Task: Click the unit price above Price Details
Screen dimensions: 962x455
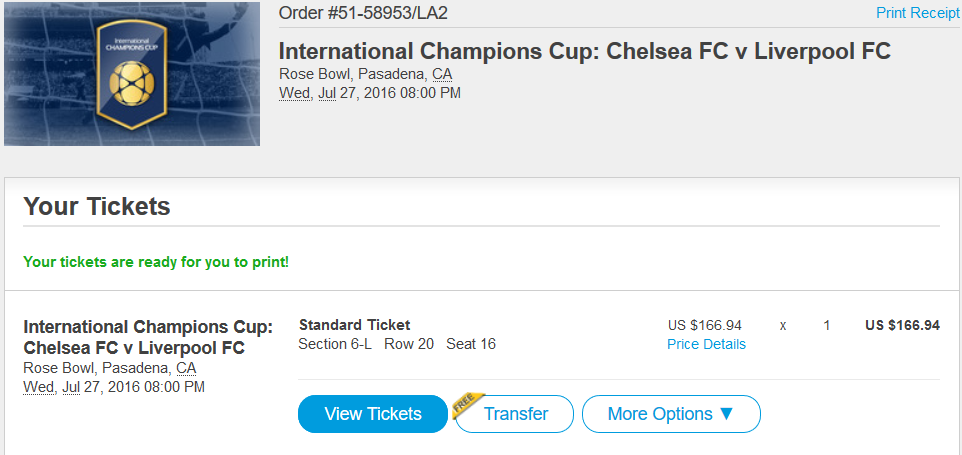Action: 705,325
